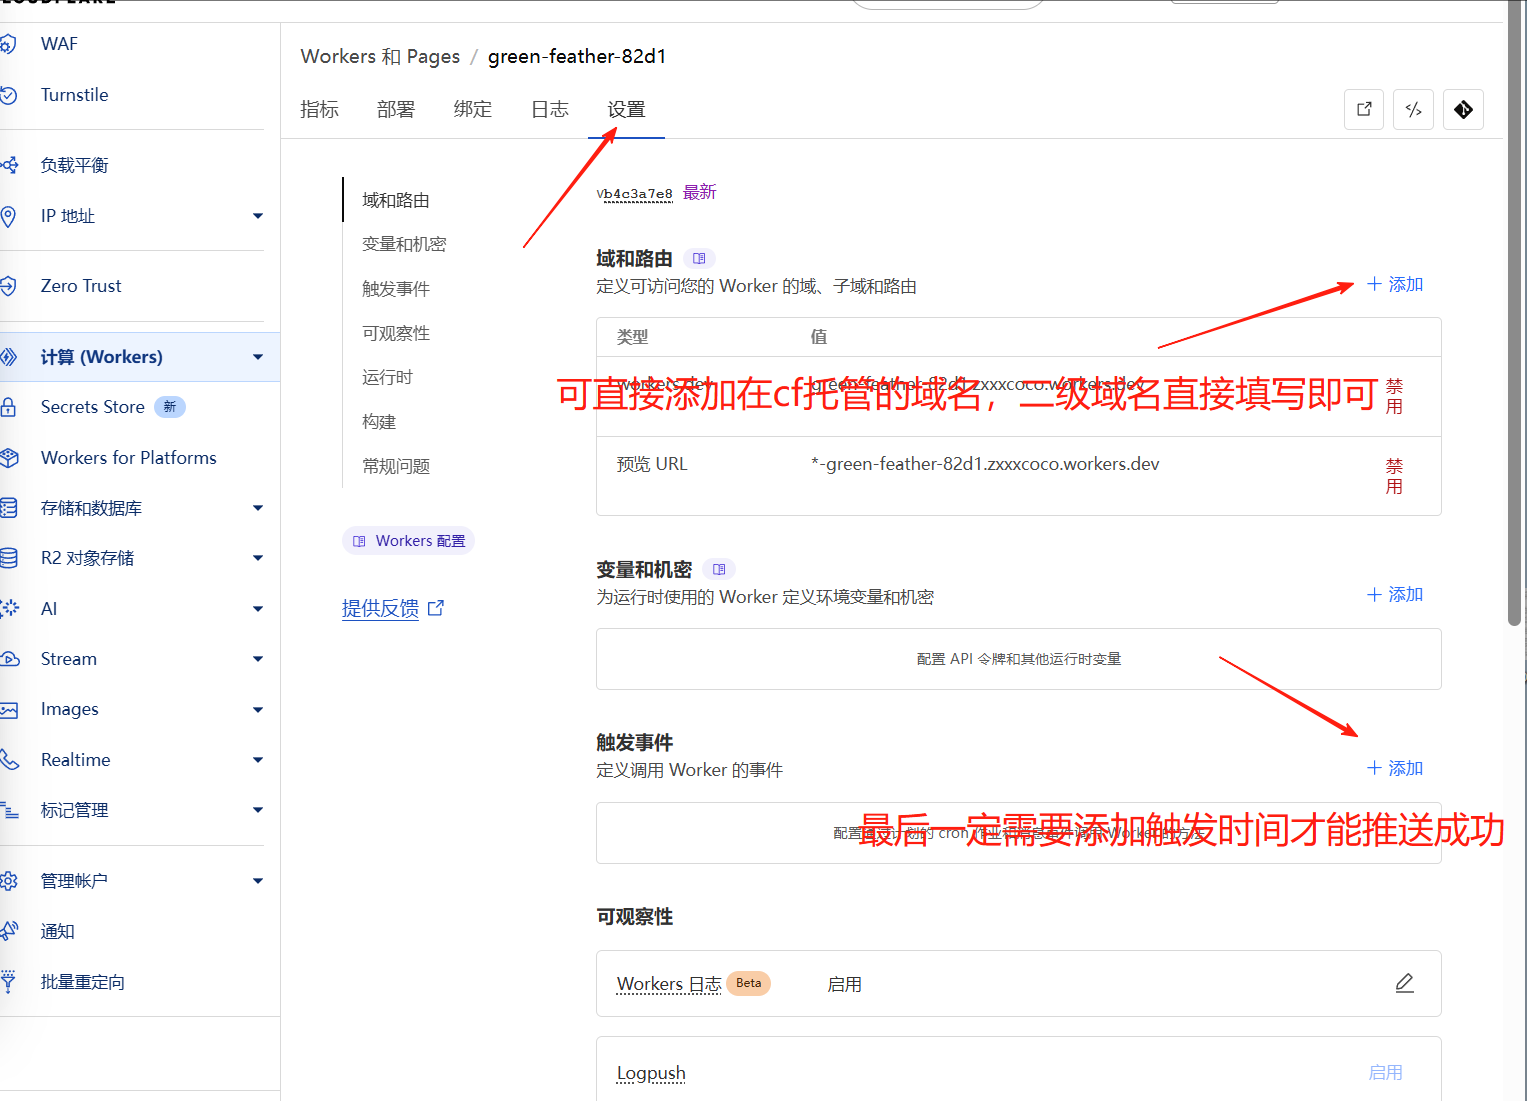Click the page vertical scrollbar
The height and width of the screenshot is (1101, 1527).
tap(1515, 313)
